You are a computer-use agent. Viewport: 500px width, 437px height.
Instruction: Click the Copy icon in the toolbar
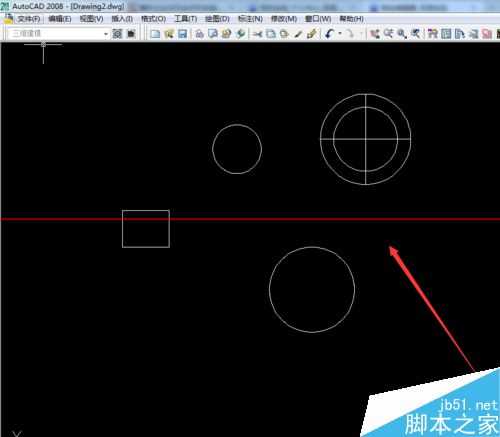(271, 34)
